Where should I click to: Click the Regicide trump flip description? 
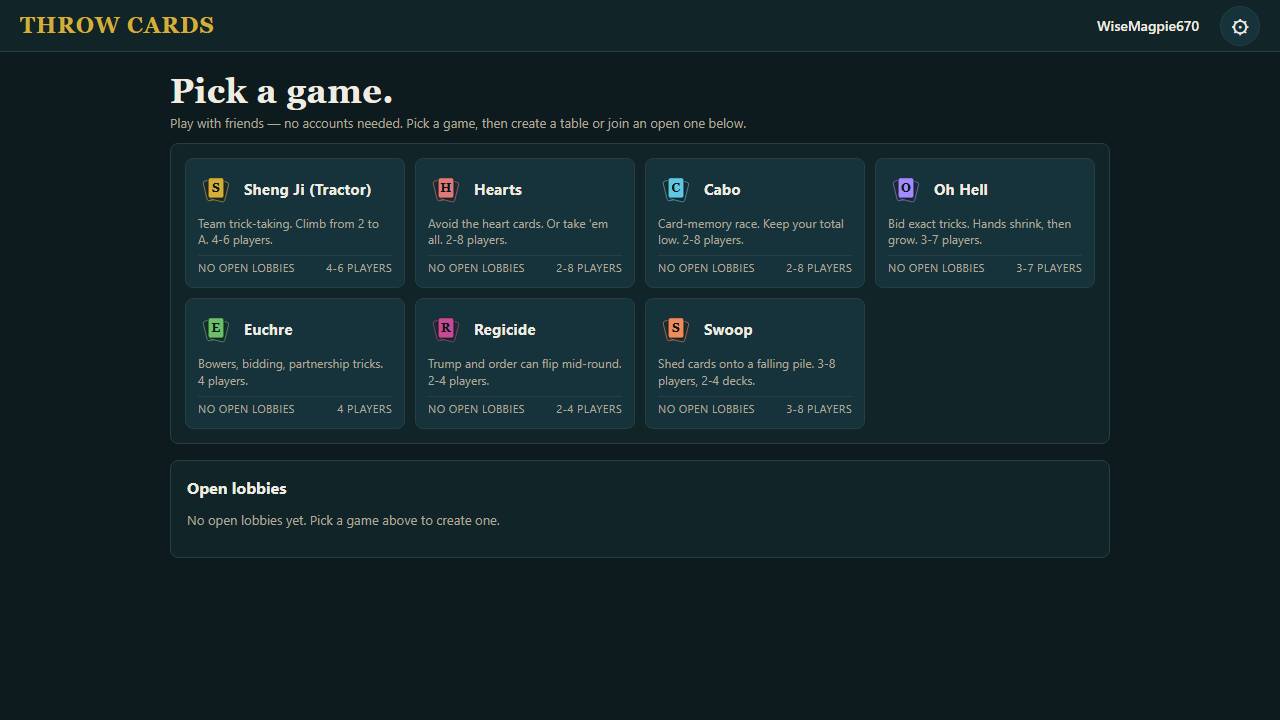(x=525, y=372)
